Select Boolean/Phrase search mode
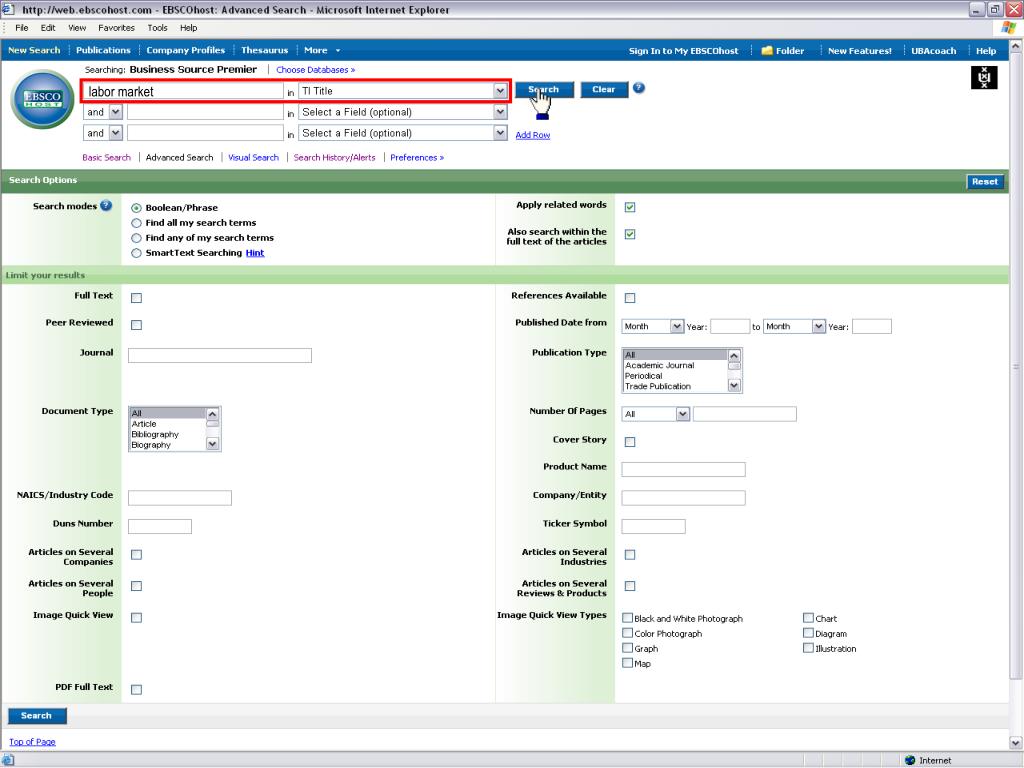The image size is (1024, 768). (x=136, y=208)
